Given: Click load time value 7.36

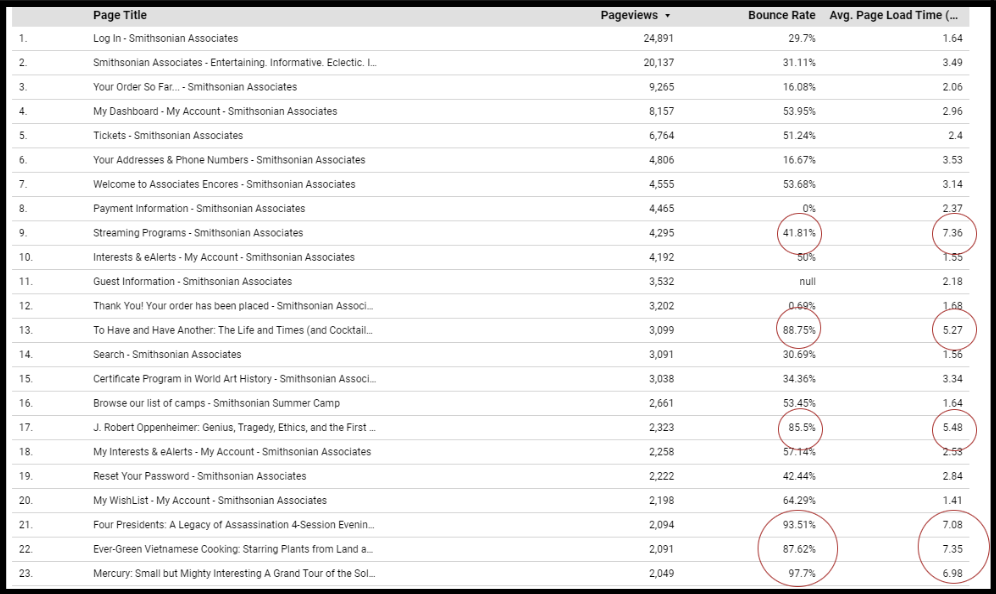Looking at the screenshot, I should [952, 233].
